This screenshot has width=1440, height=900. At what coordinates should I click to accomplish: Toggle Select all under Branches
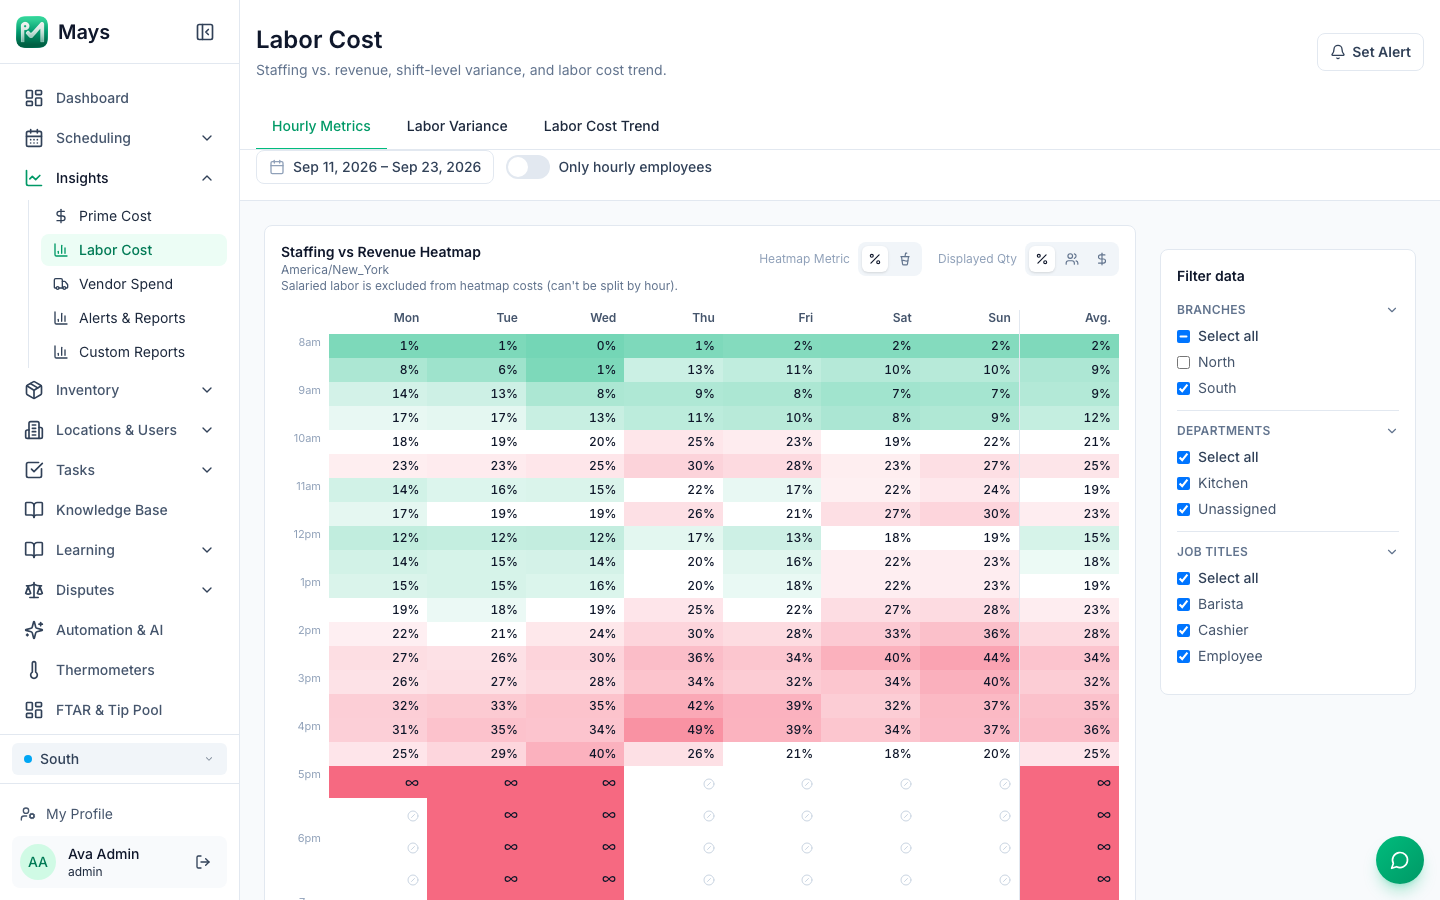click(x=1184, y=336)
